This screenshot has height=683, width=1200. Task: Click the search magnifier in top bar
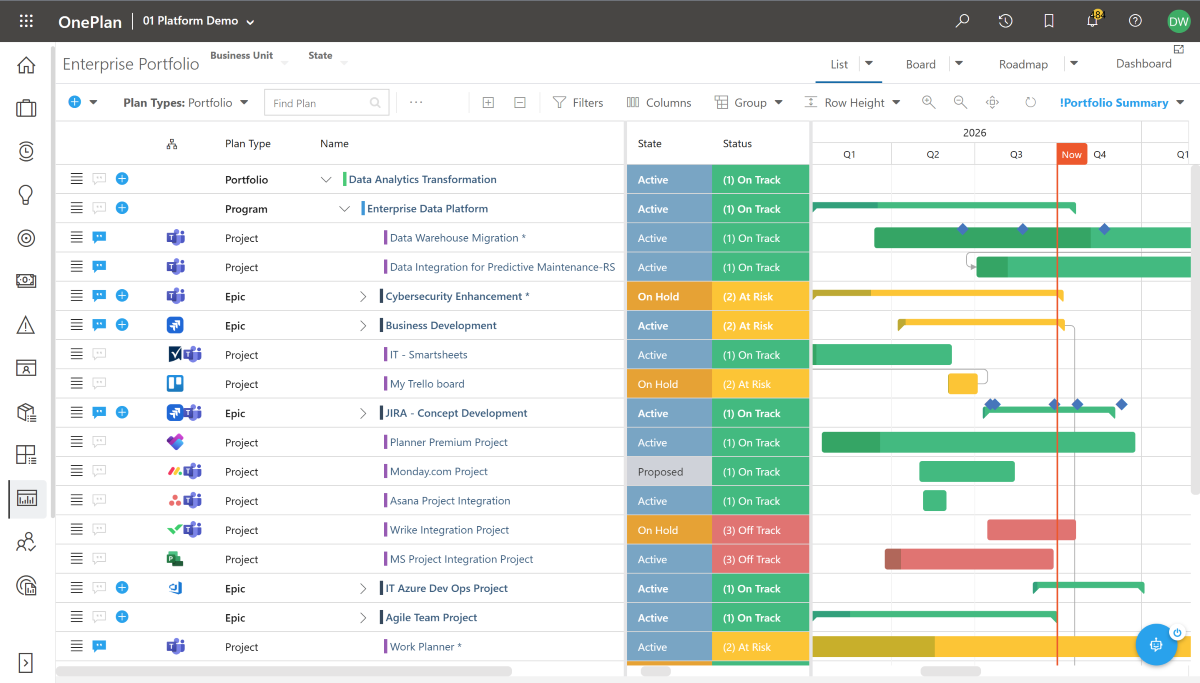[x=963, y=21]
